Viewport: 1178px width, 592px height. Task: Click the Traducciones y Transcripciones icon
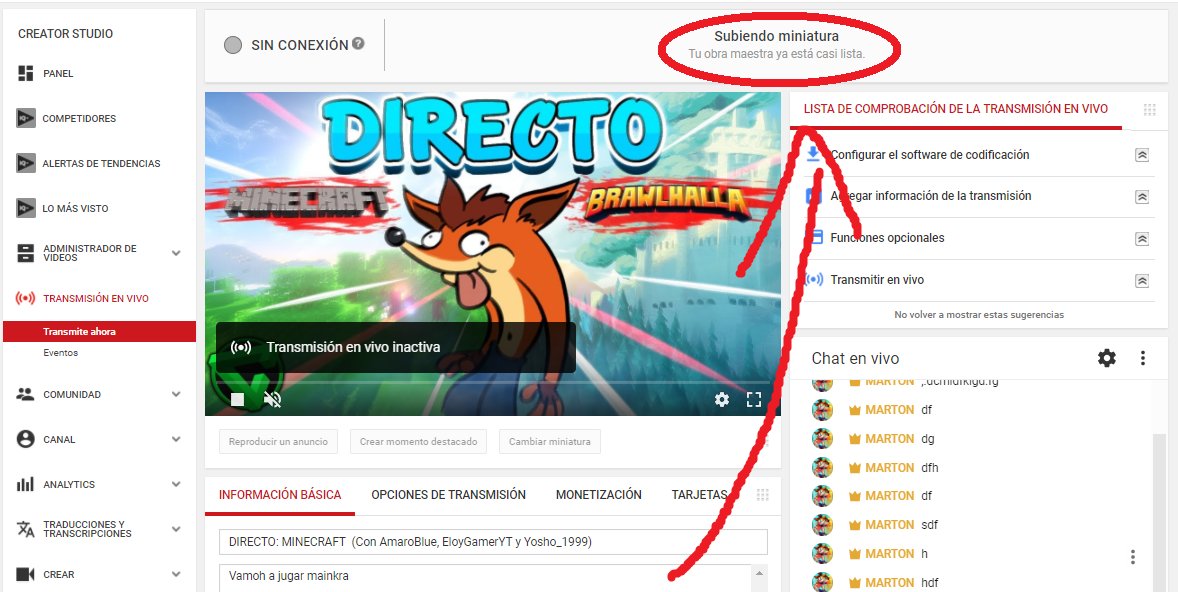click(26, 529)
